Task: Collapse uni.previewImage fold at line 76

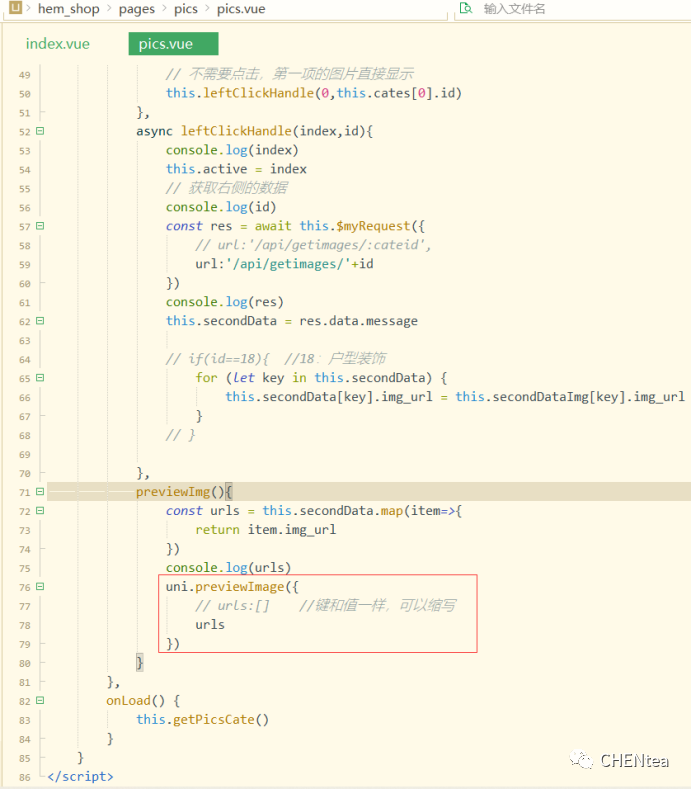Action: tap(40, 586)
